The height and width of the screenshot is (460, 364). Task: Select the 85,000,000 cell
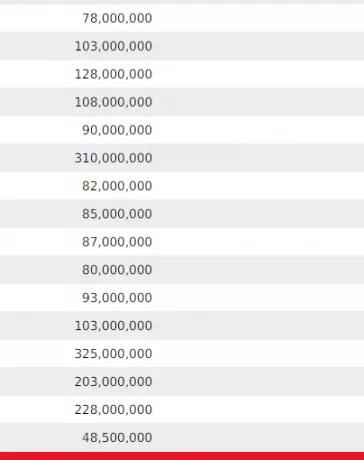[117, 214]
